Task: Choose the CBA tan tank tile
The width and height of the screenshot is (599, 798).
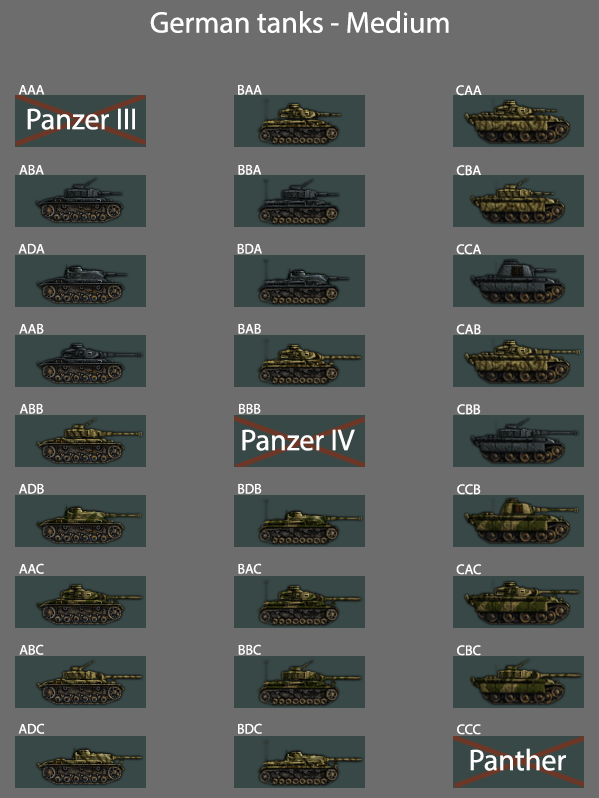Action: (518, 201)
